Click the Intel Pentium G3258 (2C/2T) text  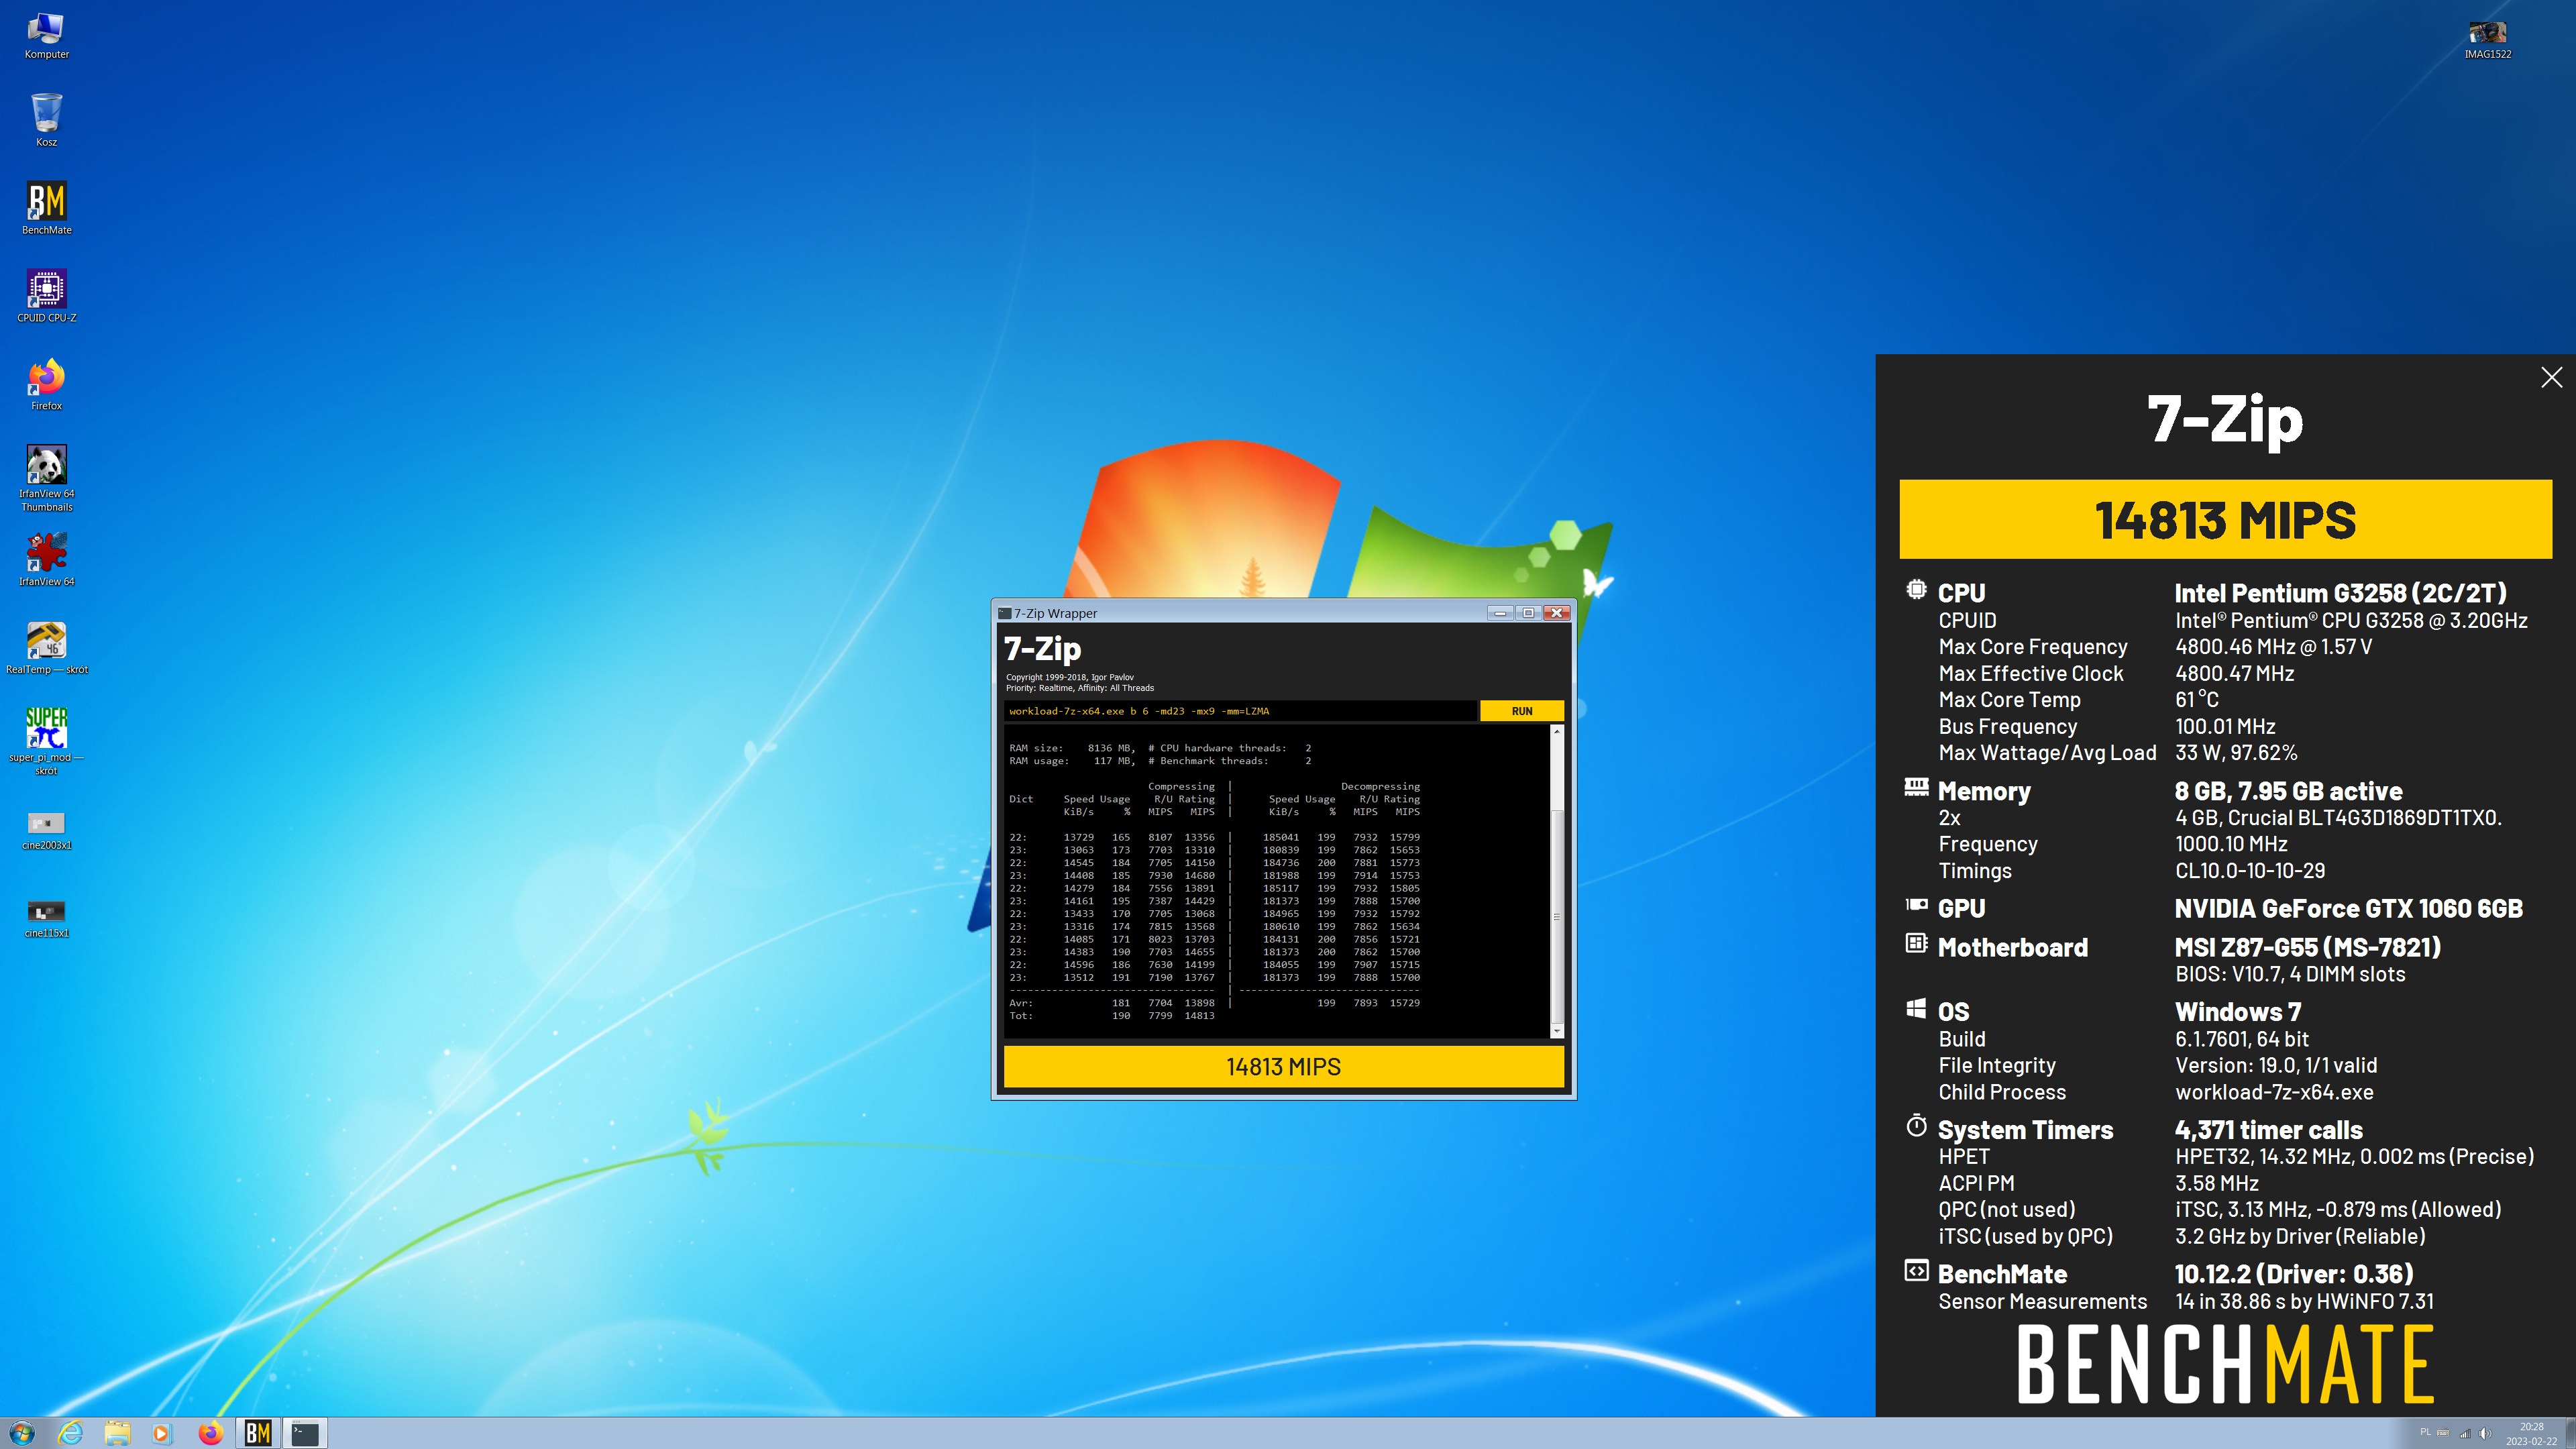click(2340, 593)
